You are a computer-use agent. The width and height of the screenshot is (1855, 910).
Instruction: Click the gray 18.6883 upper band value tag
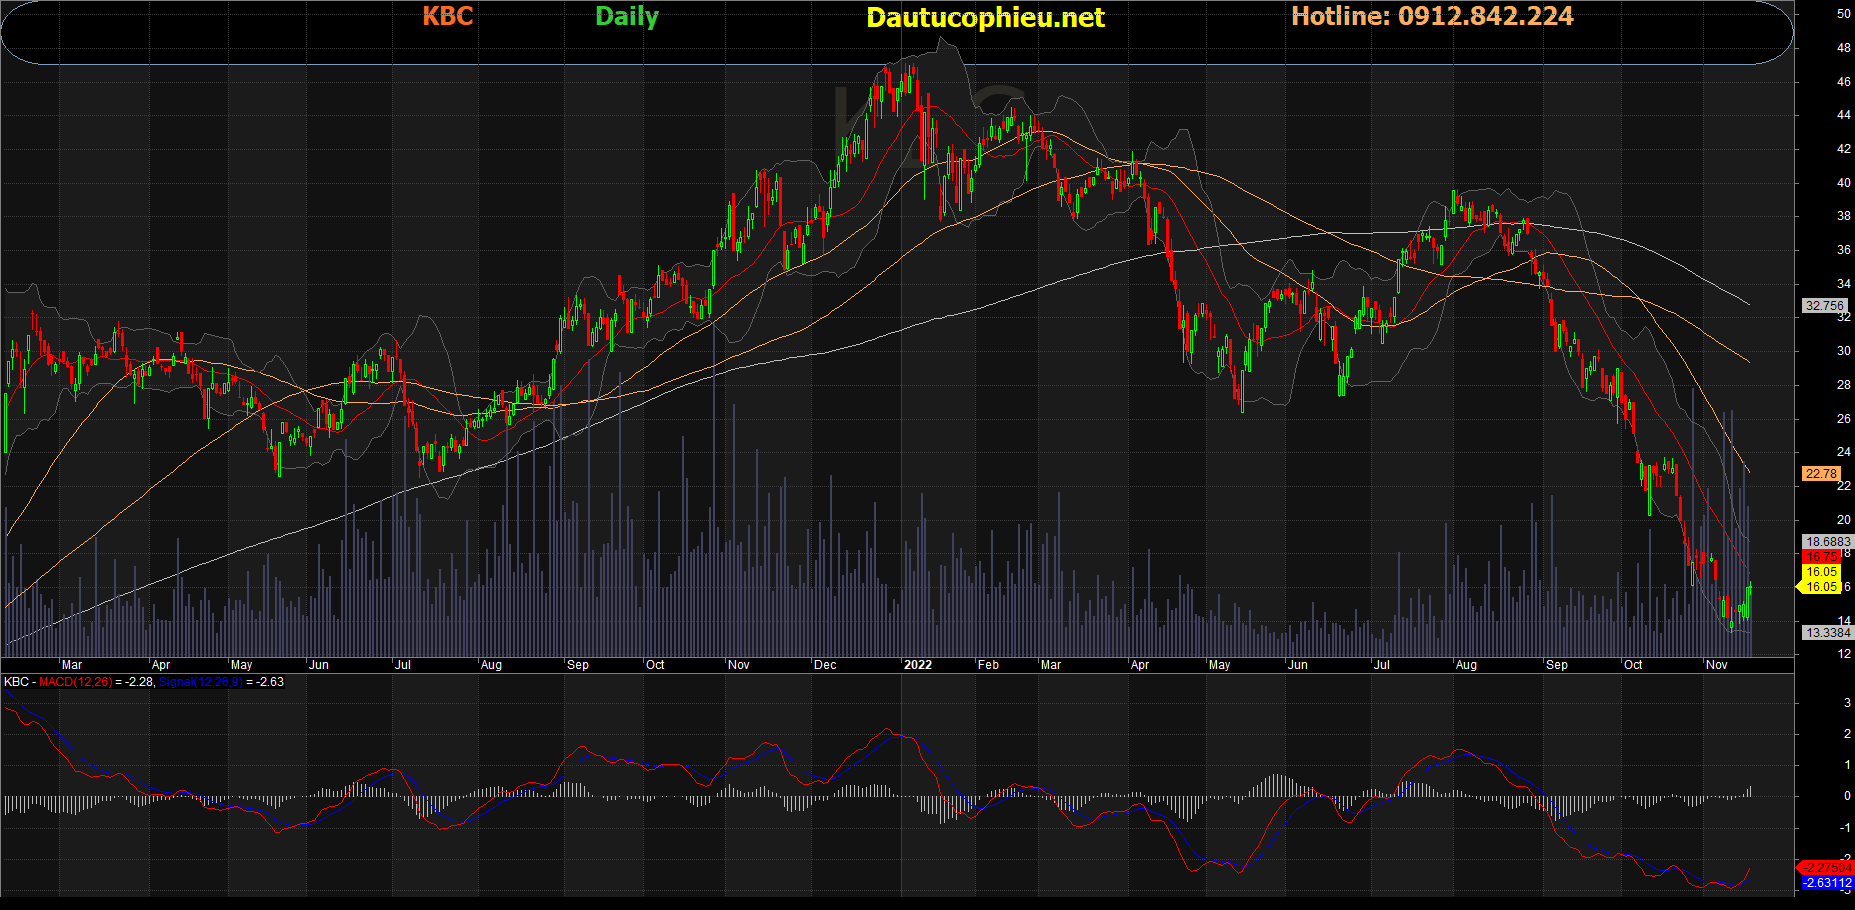1826,542
